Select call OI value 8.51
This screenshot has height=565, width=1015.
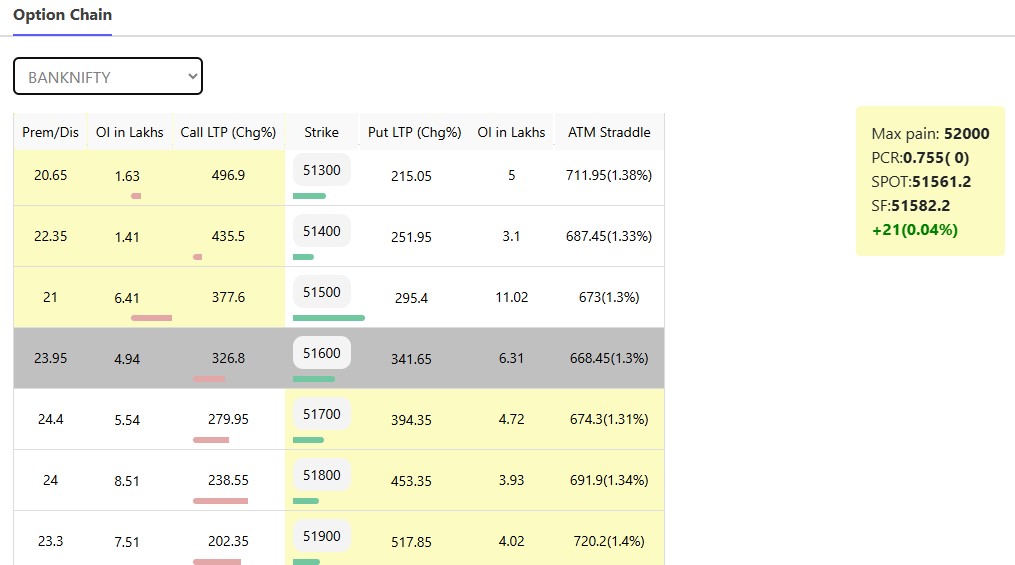(127, 481)
